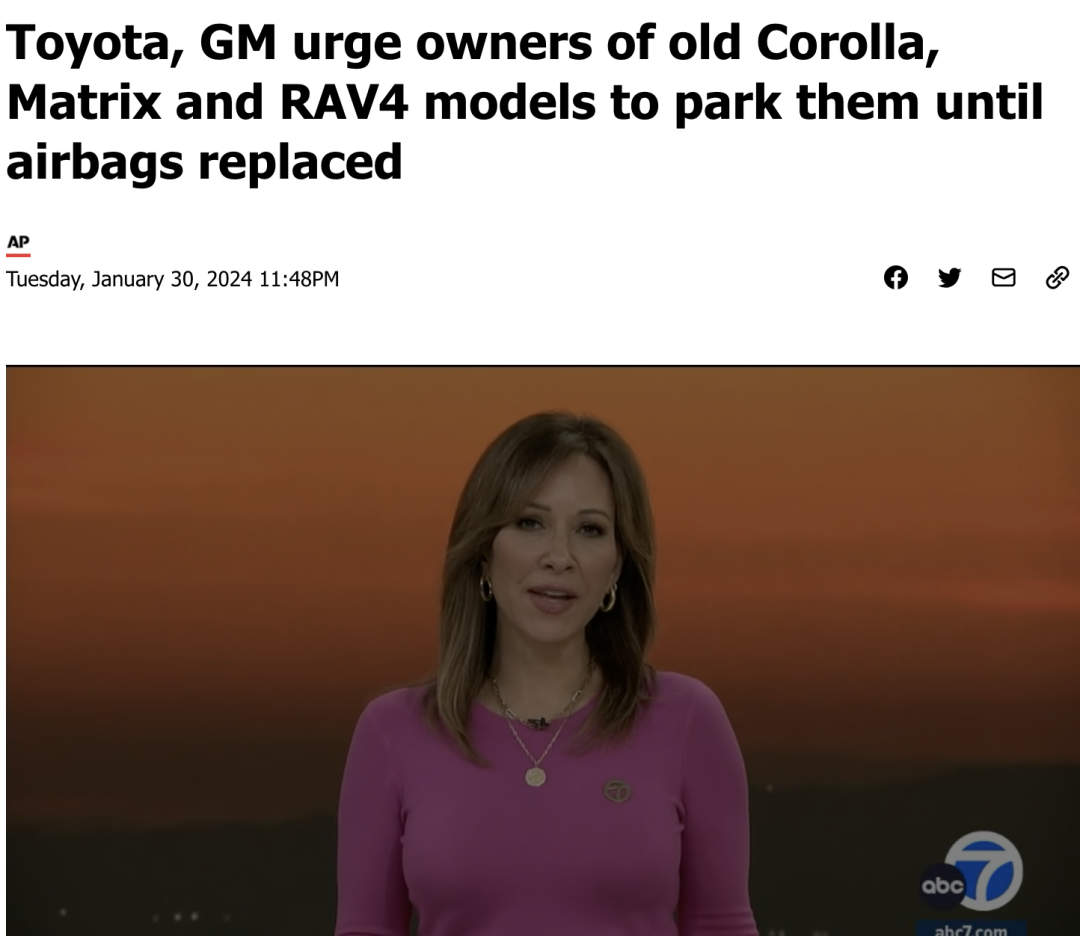Share the article on Facebook
This screenshot has width=1080, height=936.
(895, 278)
